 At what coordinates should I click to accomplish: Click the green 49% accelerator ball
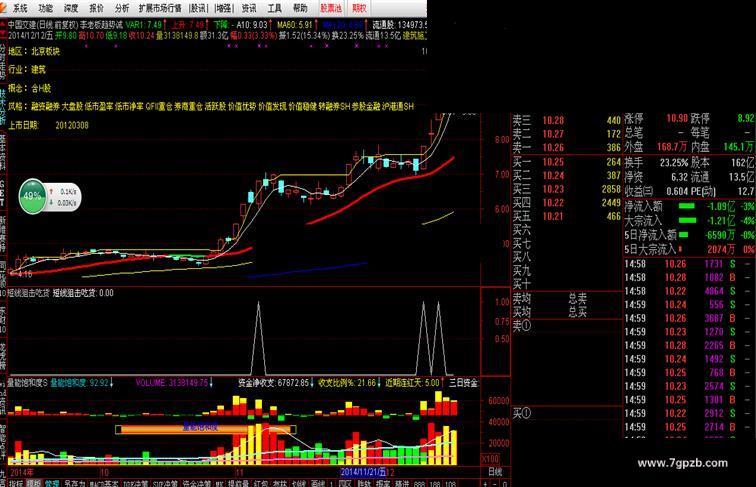click(33, 196)
